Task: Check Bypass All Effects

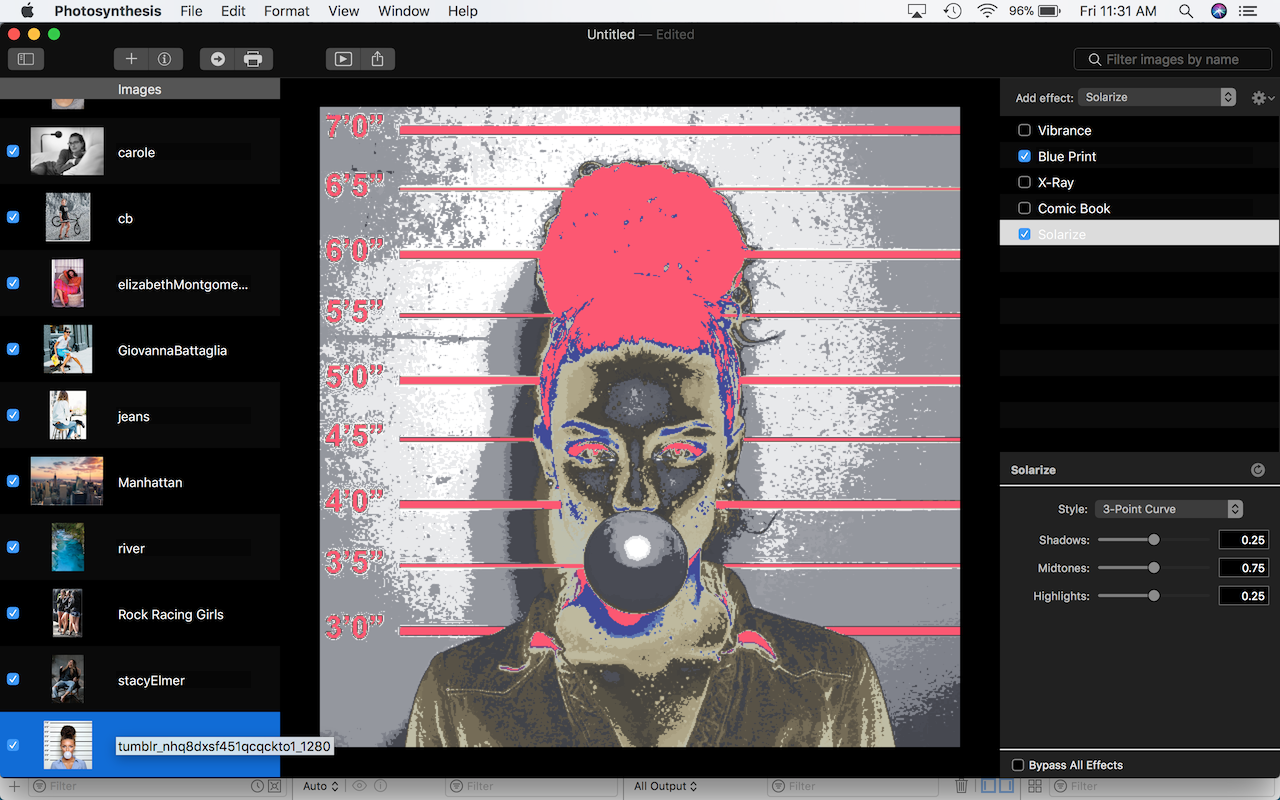Action: pos(1018,765)
